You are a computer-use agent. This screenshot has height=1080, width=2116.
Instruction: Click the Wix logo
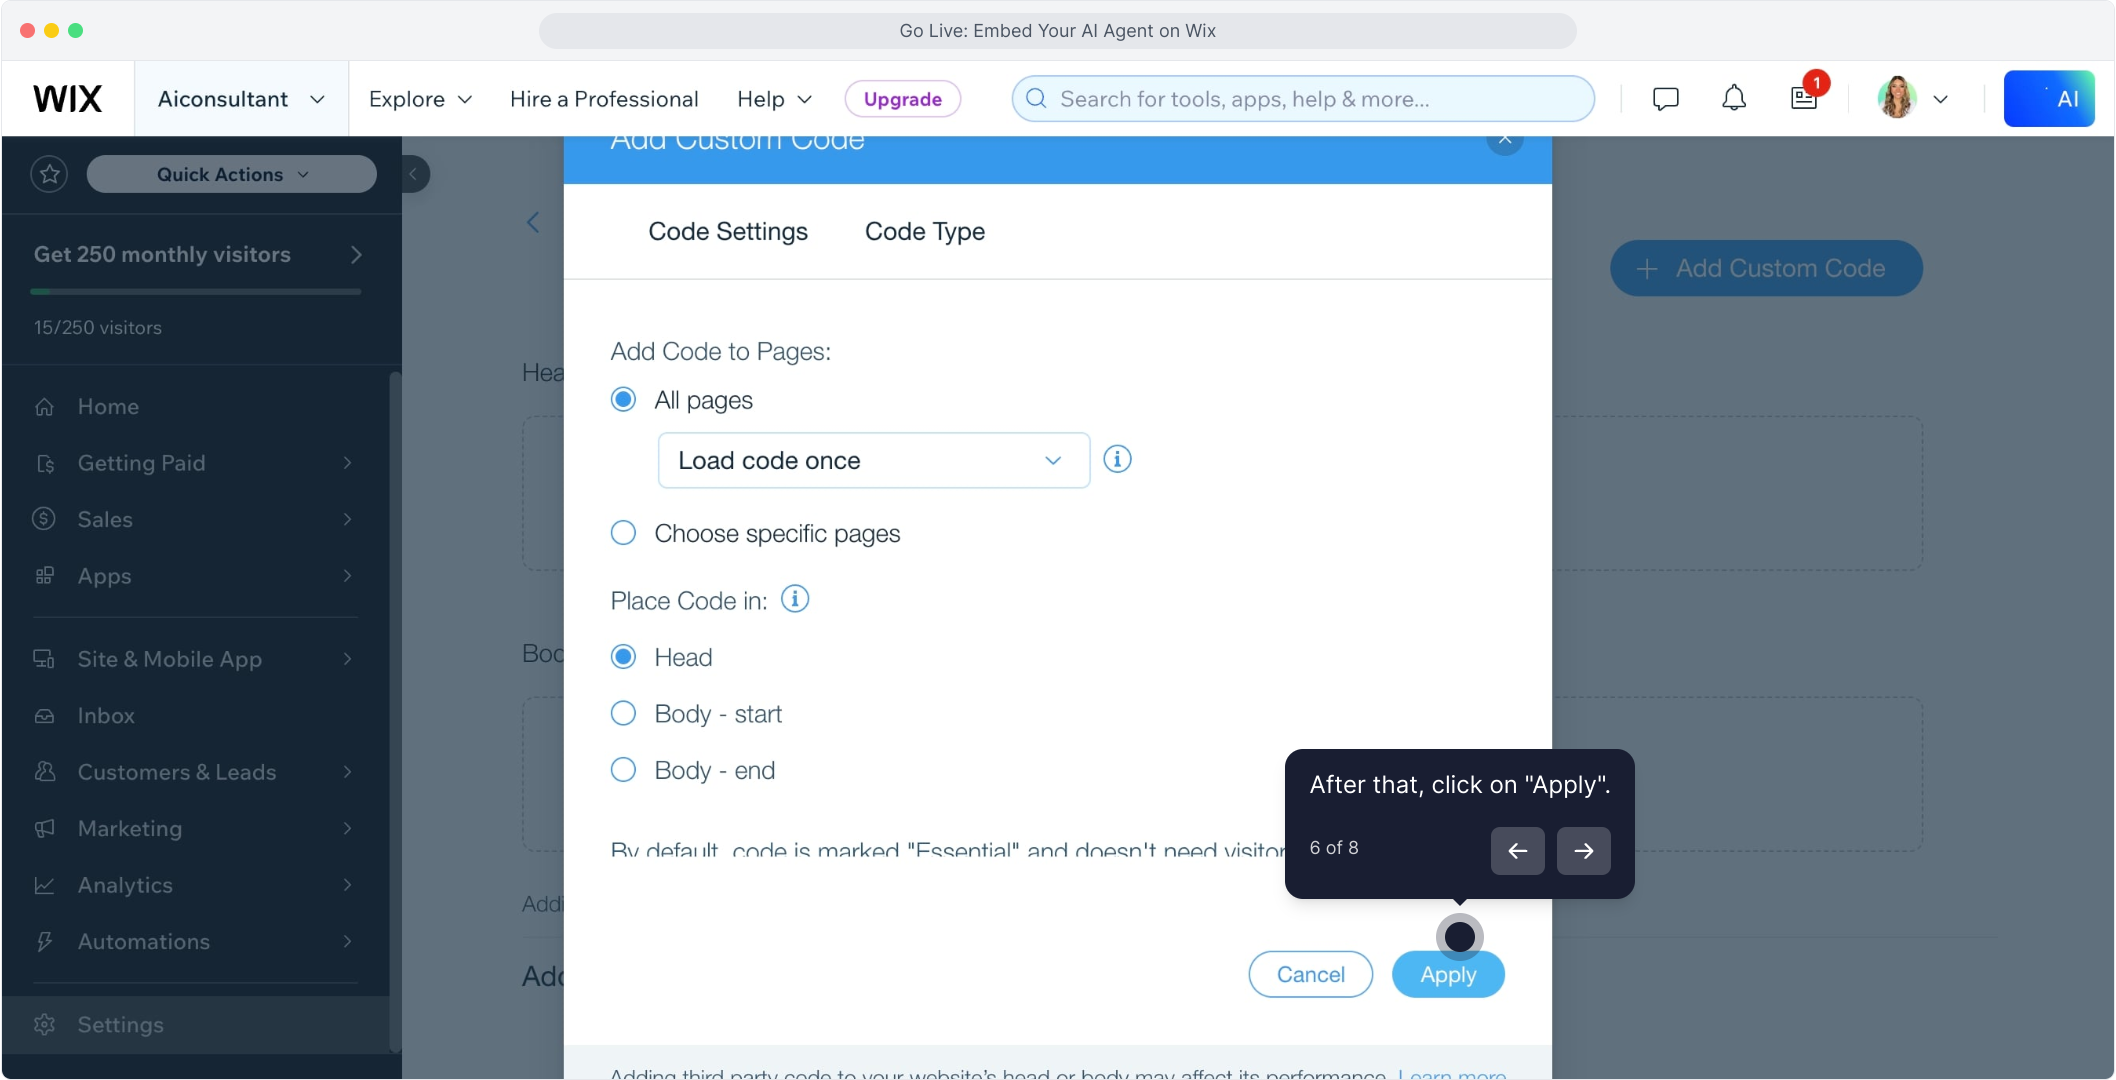pyautogui.click(x=68, y=99)
